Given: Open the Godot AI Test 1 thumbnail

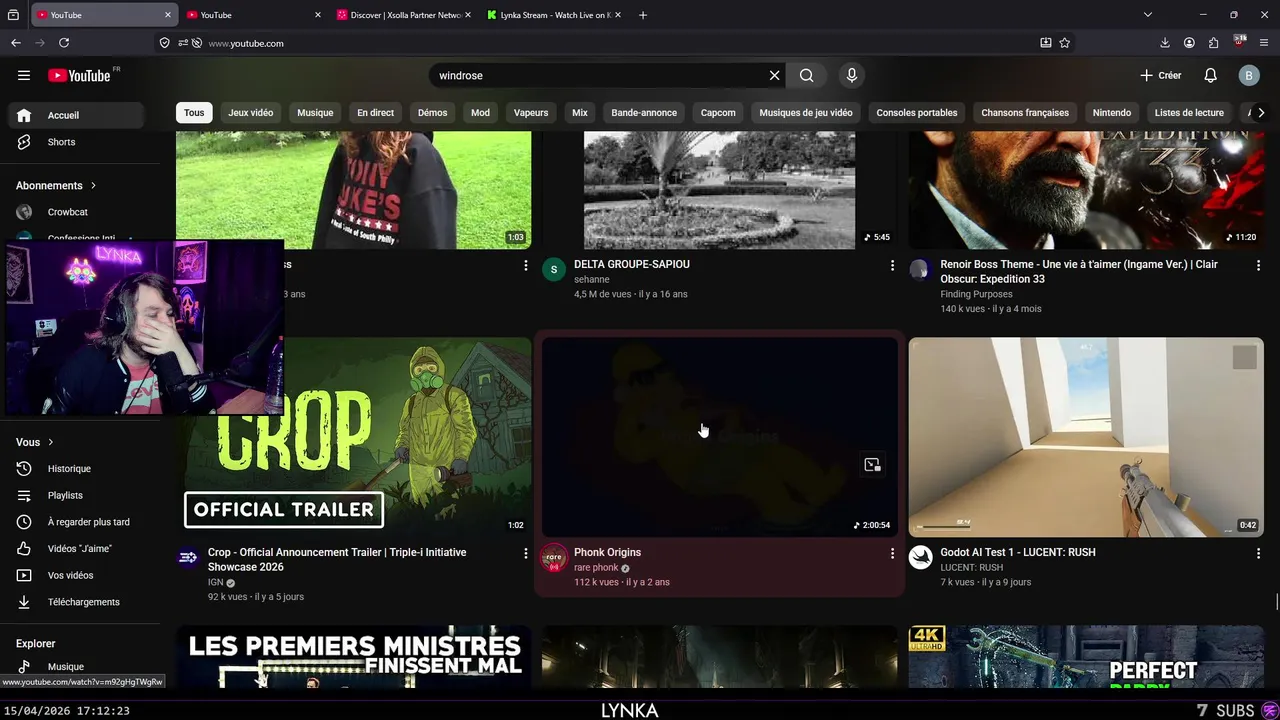Looking at the screenshot, I should (1086, 437).
